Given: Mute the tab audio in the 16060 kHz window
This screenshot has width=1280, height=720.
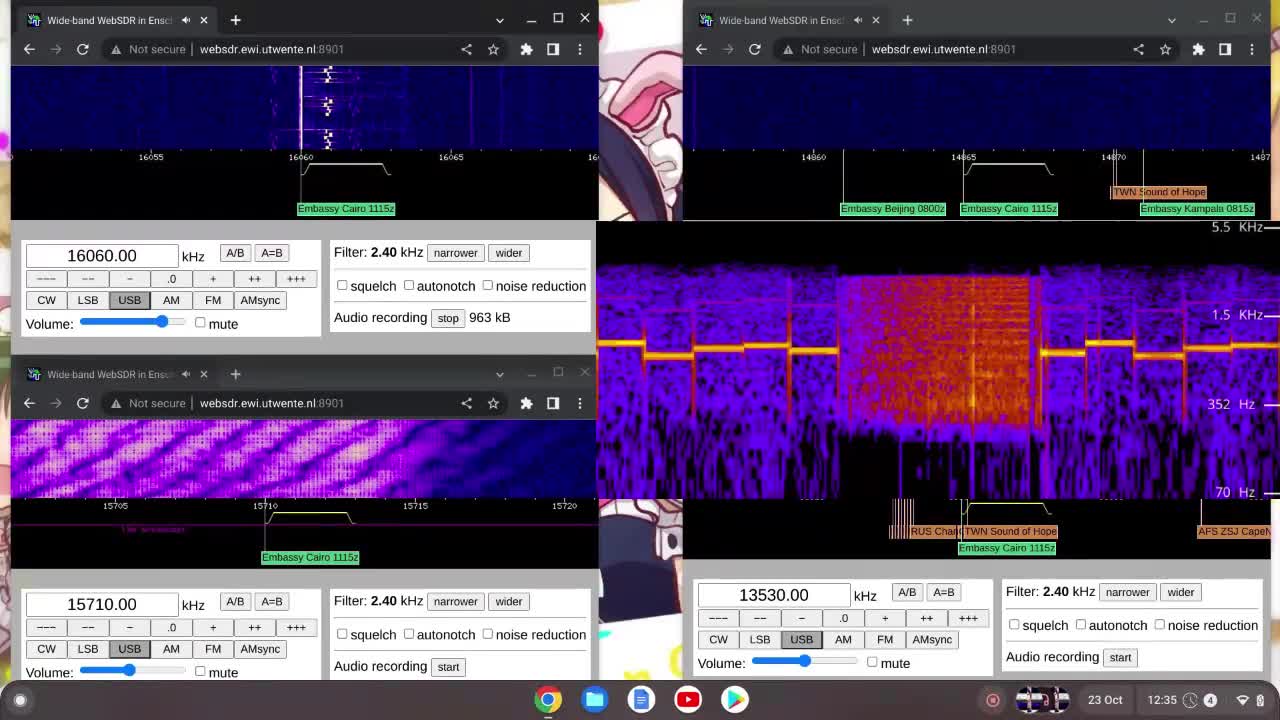Looking at the screenshot, I should (x=186, y=20).
